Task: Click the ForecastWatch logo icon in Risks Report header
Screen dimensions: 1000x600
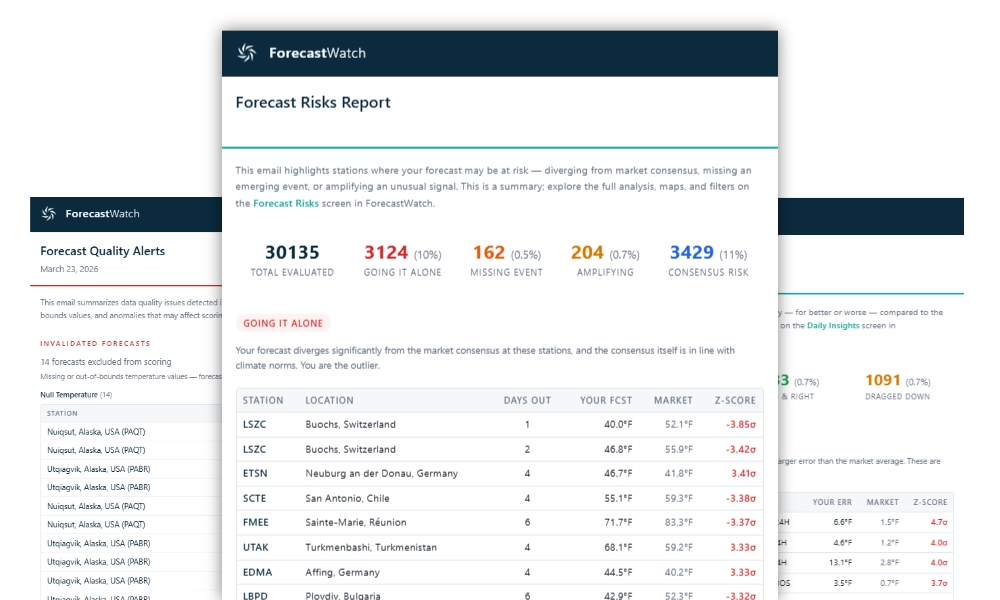Action: click(x=247, y=53)
